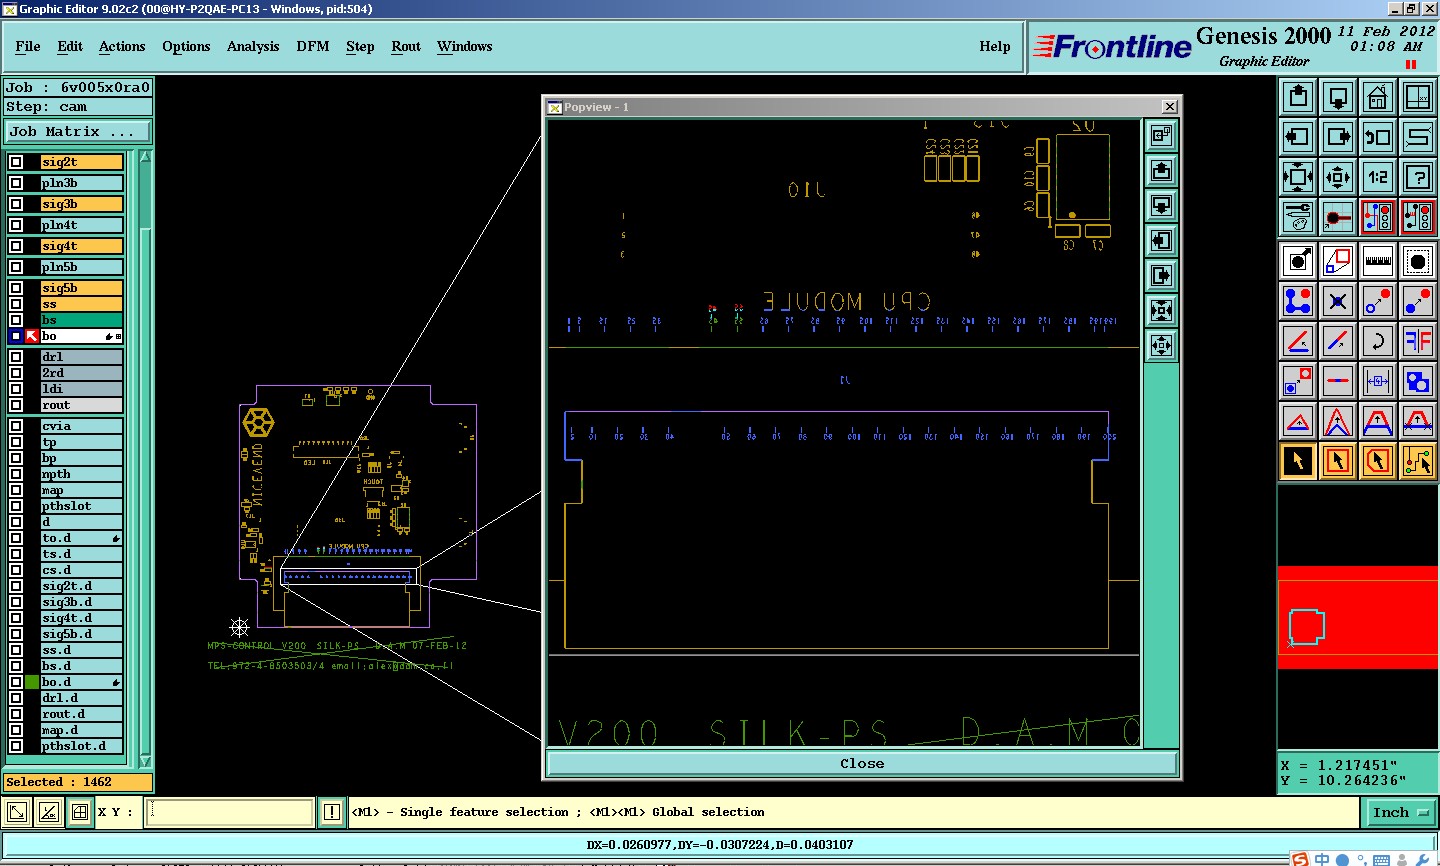Toggle the sig4t layer checkbox

(x=16, y=246)
